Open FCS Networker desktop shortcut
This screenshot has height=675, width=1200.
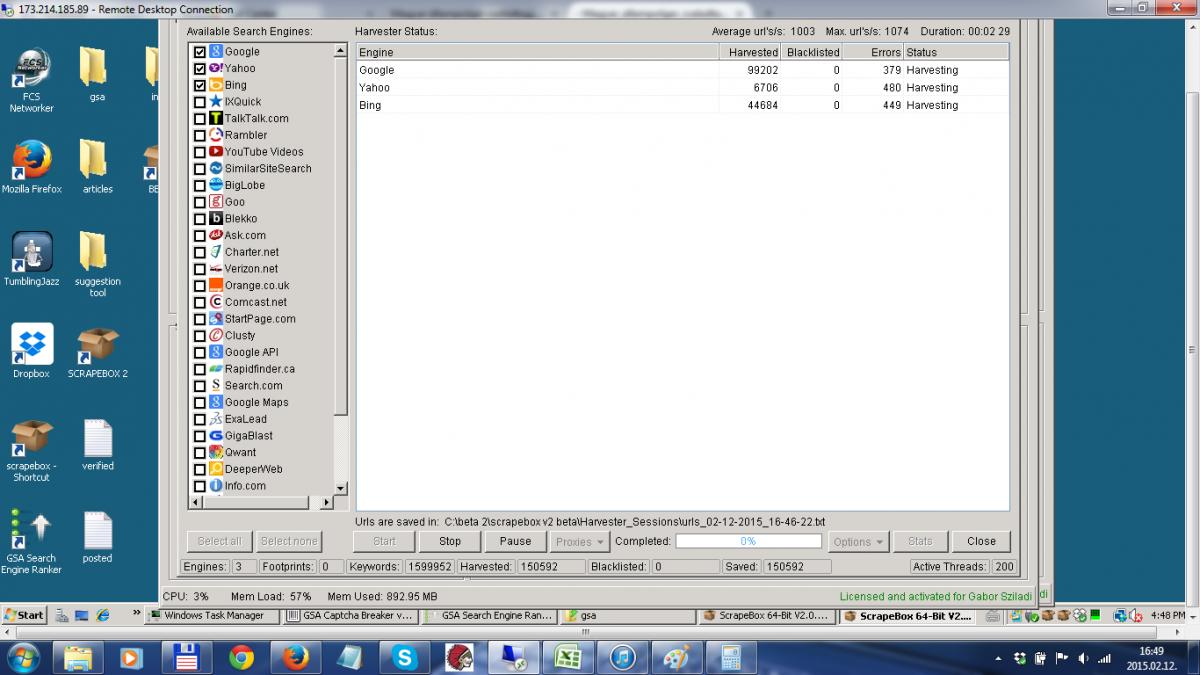pyautogui.click(x=31, y=80)
